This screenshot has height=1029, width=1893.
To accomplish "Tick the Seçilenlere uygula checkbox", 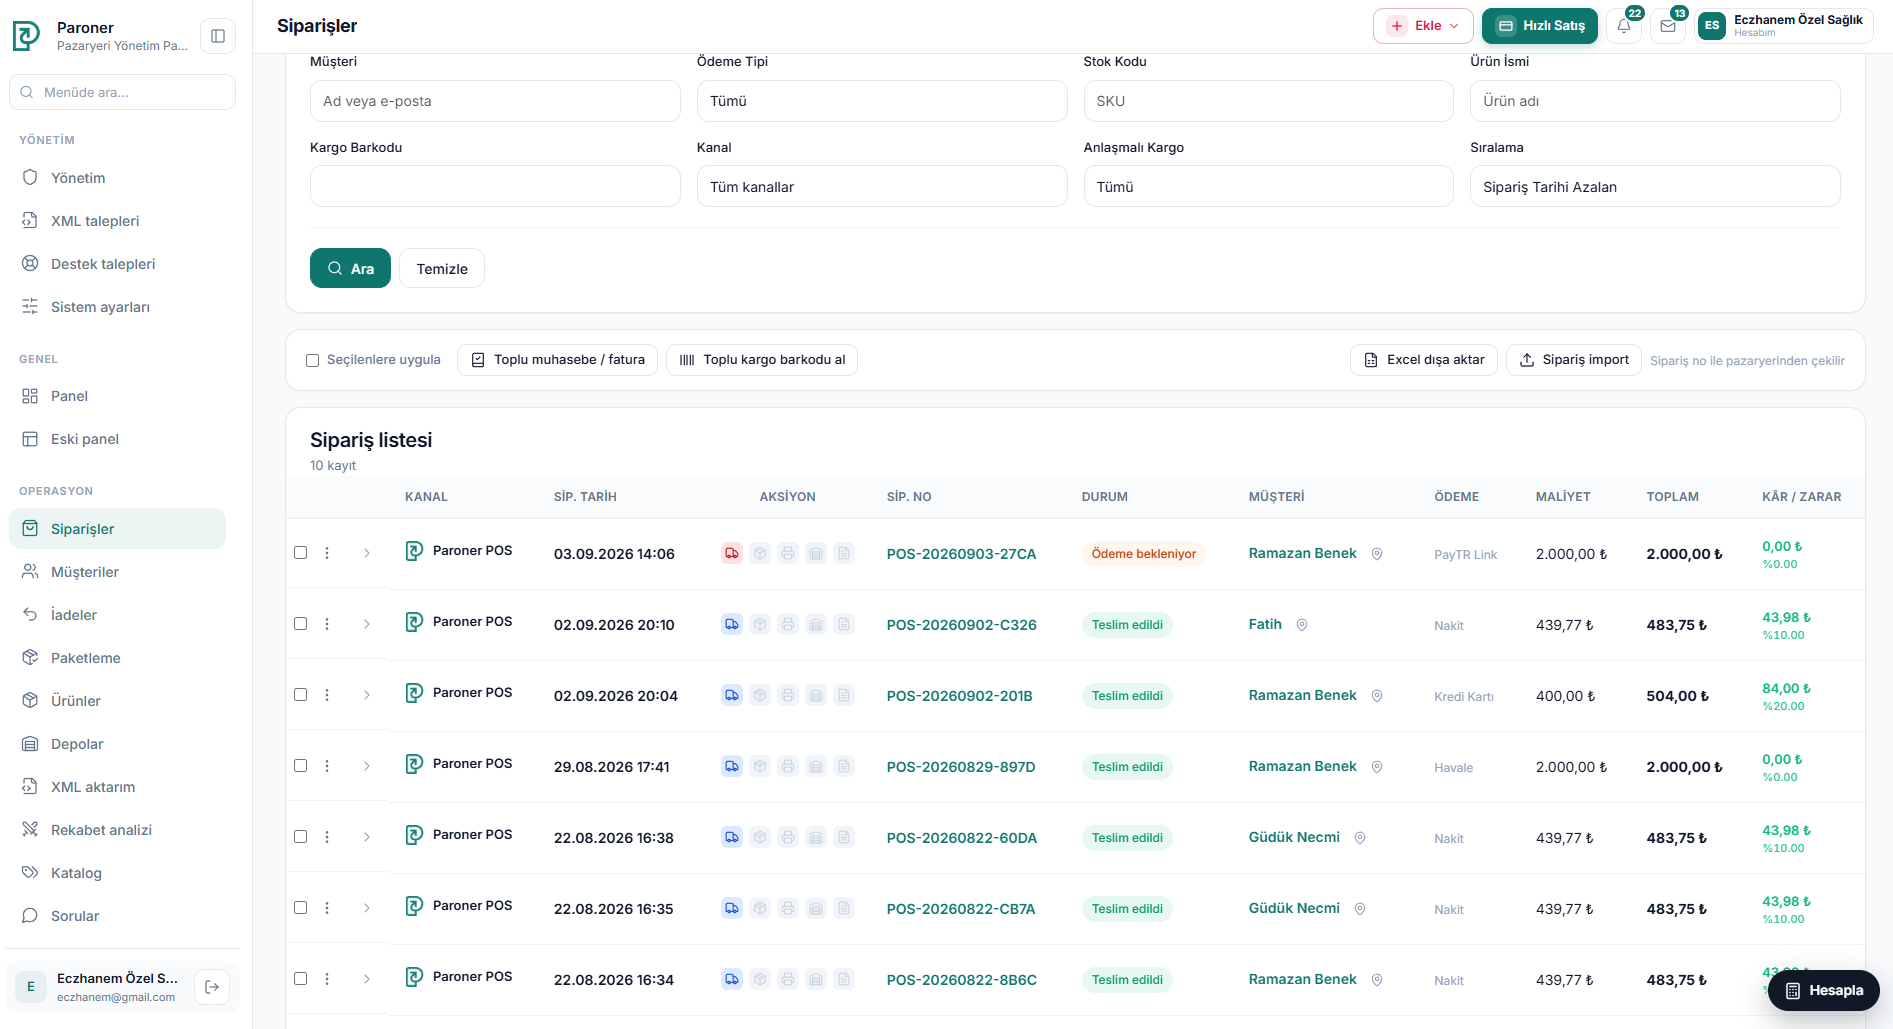I will coord(312,360).
